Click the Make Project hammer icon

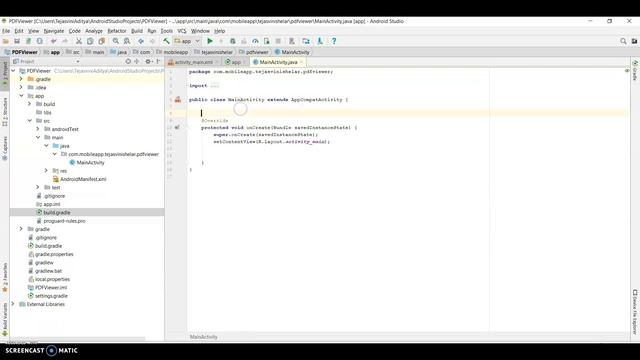[166, 41]
